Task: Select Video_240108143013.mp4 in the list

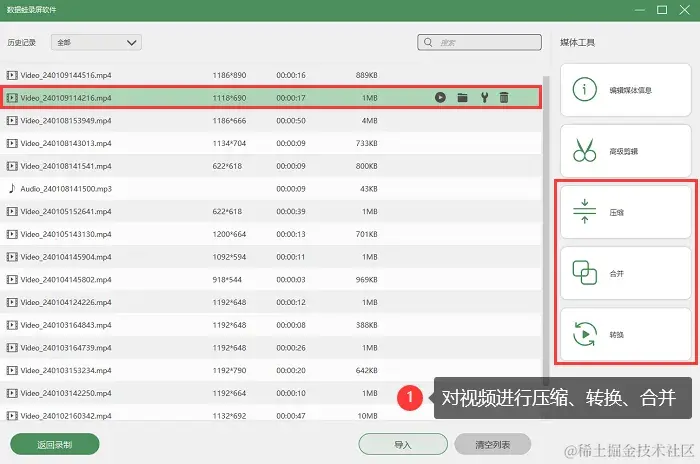Action: (271, 143)
